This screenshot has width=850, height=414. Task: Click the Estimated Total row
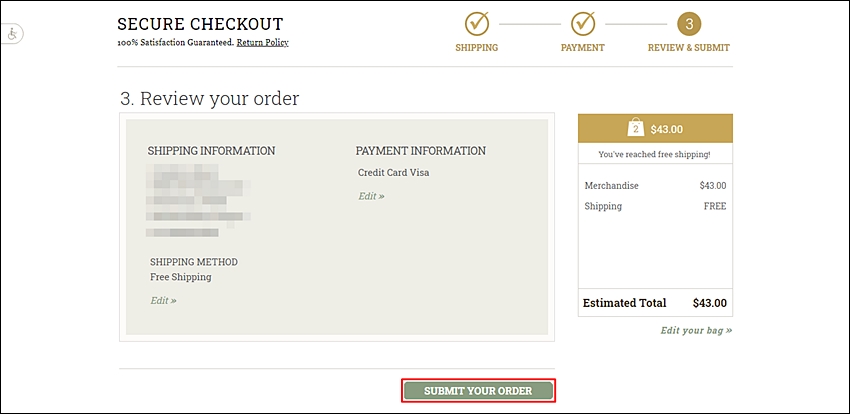coord(655,303)
